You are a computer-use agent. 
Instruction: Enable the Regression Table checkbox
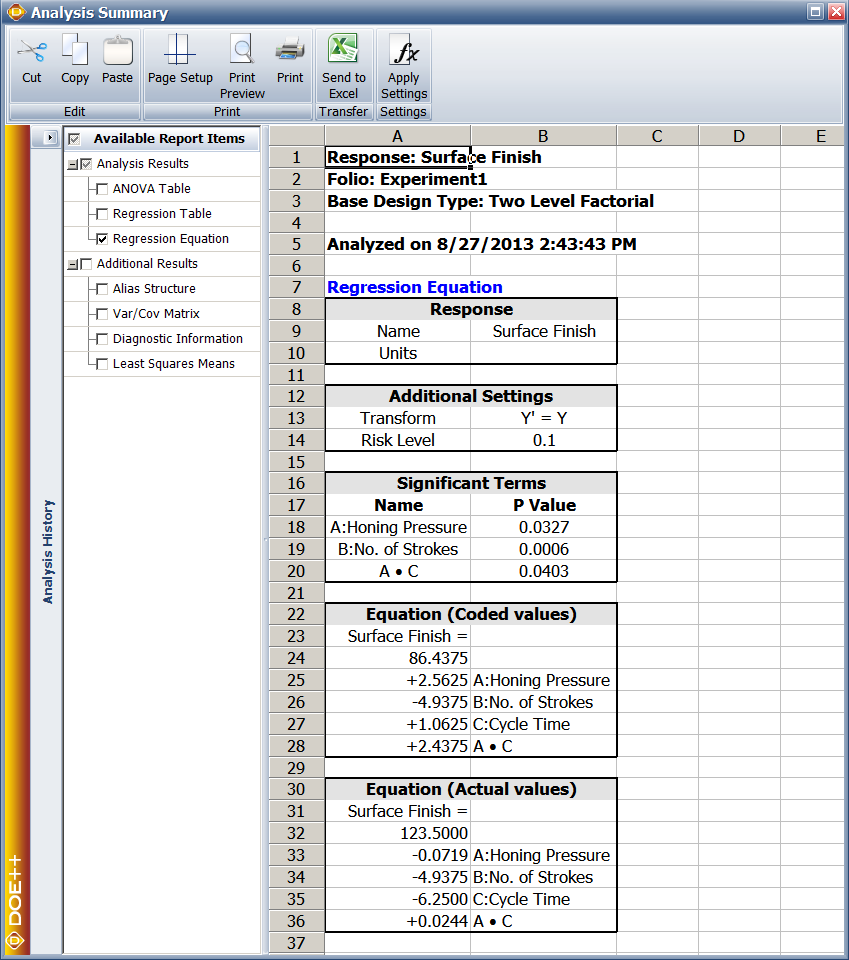point(102,214)
